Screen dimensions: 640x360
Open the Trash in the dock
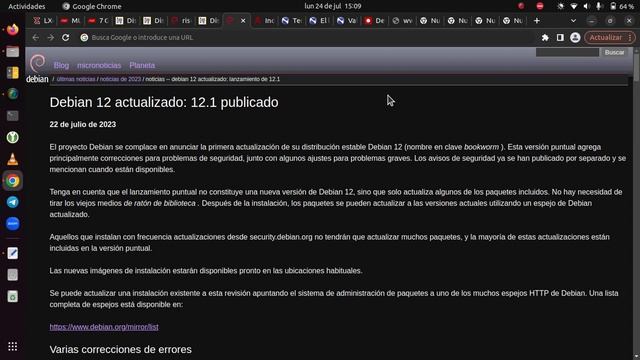(13, 296)
